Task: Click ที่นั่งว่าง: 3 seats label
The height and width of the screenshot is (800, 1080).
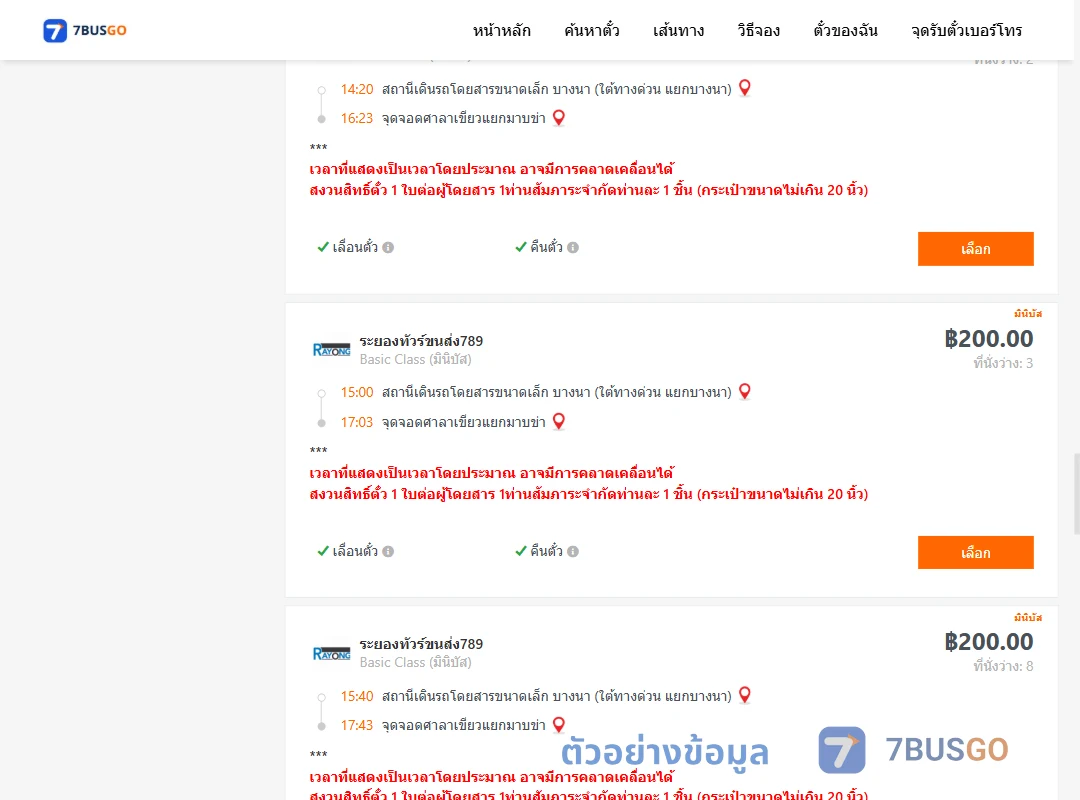Action: coord(1003,363)
